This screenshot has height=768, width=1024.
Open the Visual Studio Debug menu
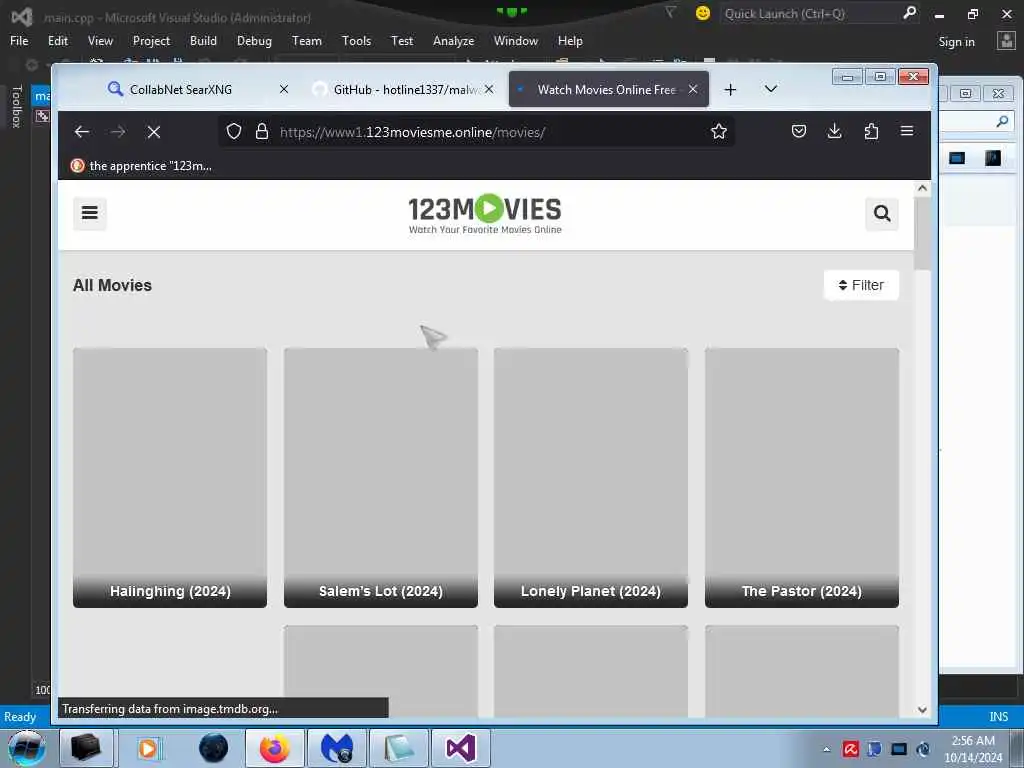tap(254, 40)
